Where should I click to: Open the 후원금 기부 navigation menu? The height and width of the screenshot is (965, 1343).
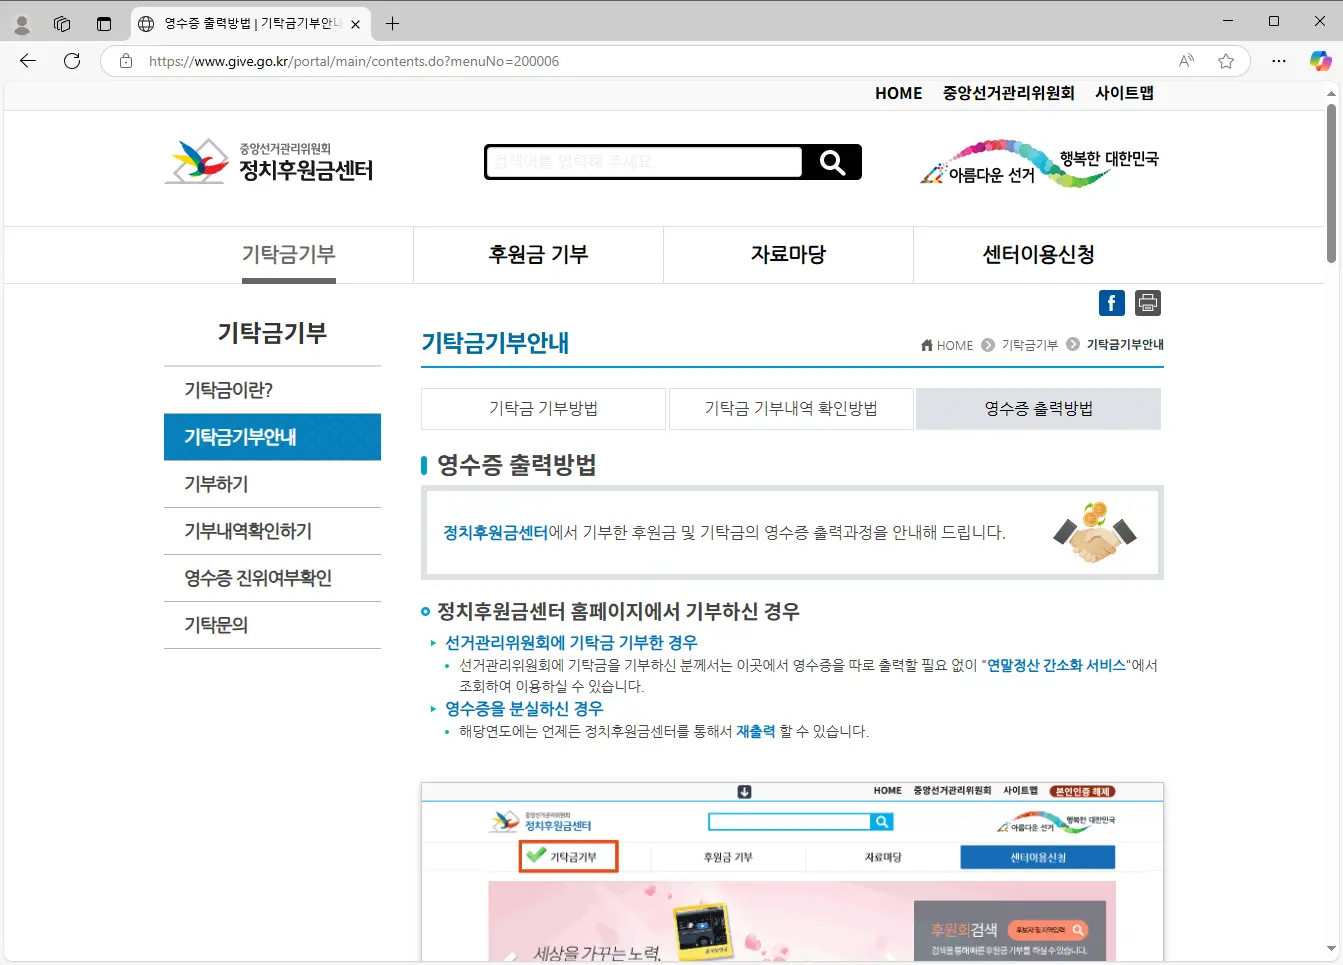pyautogui.click(x=537, y=254)
